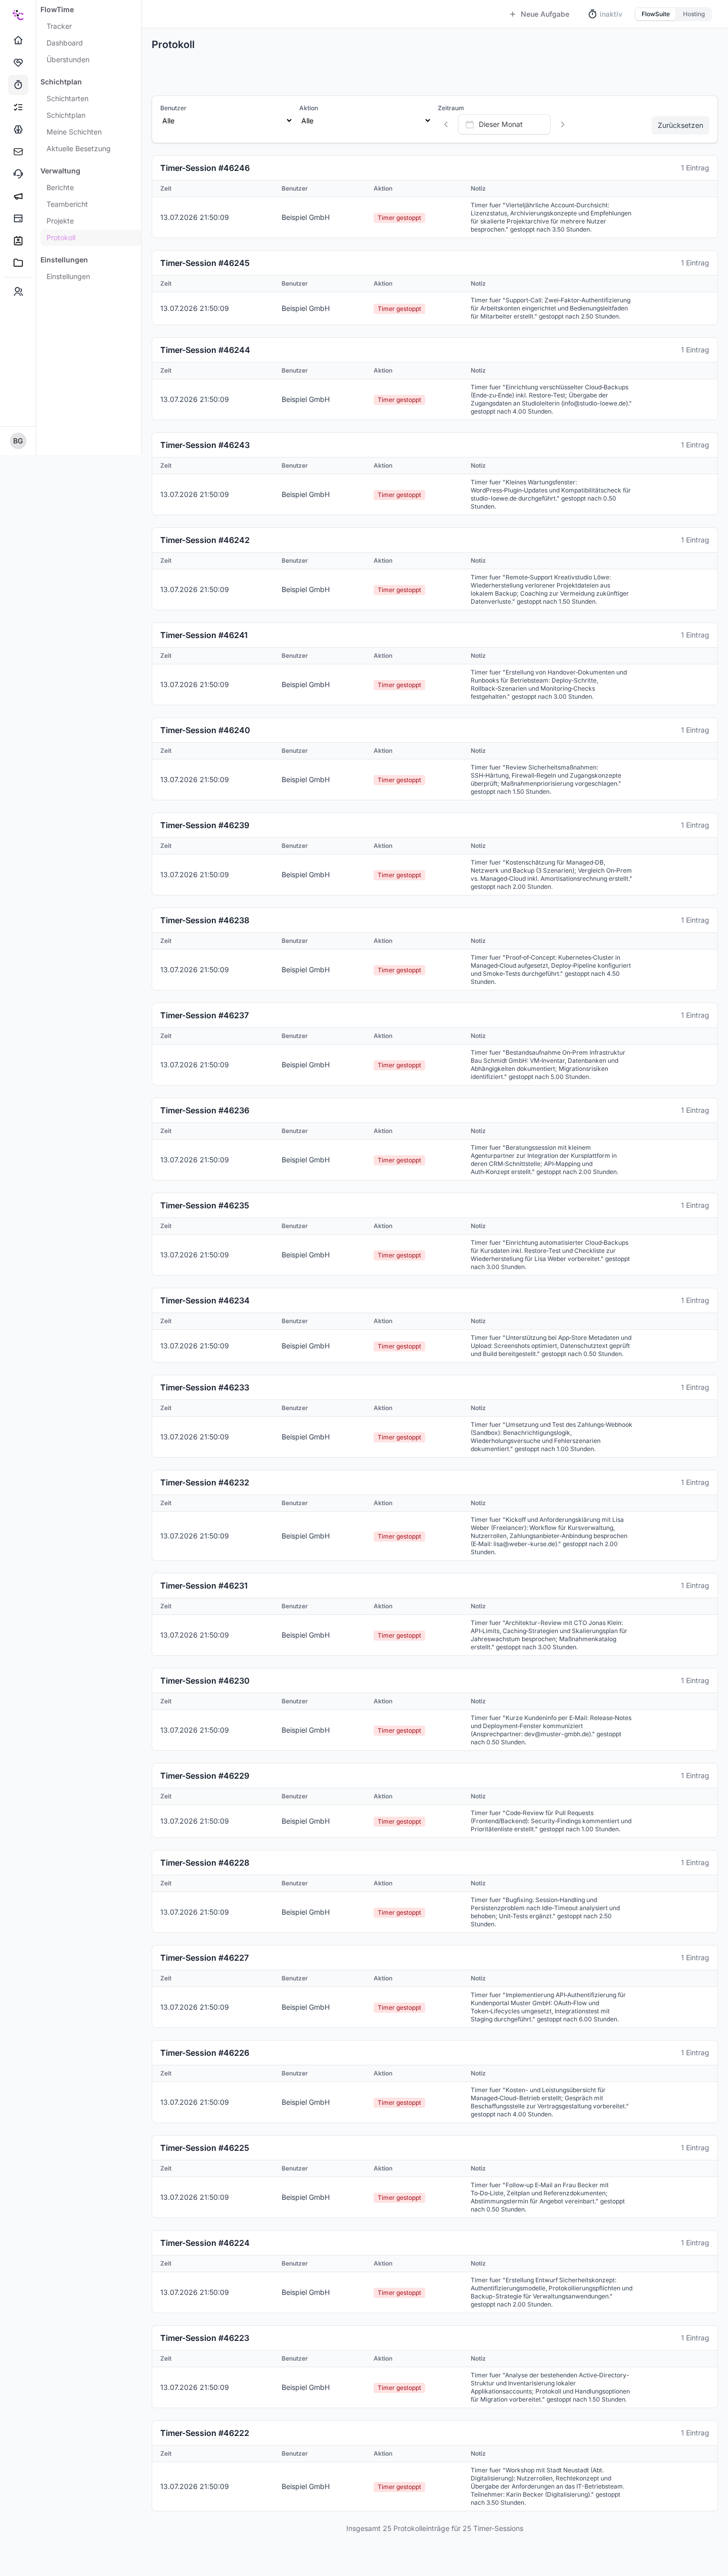Click the Zurücksetzen button
This screenshot has width=728, height=2576.
[680, 125]
